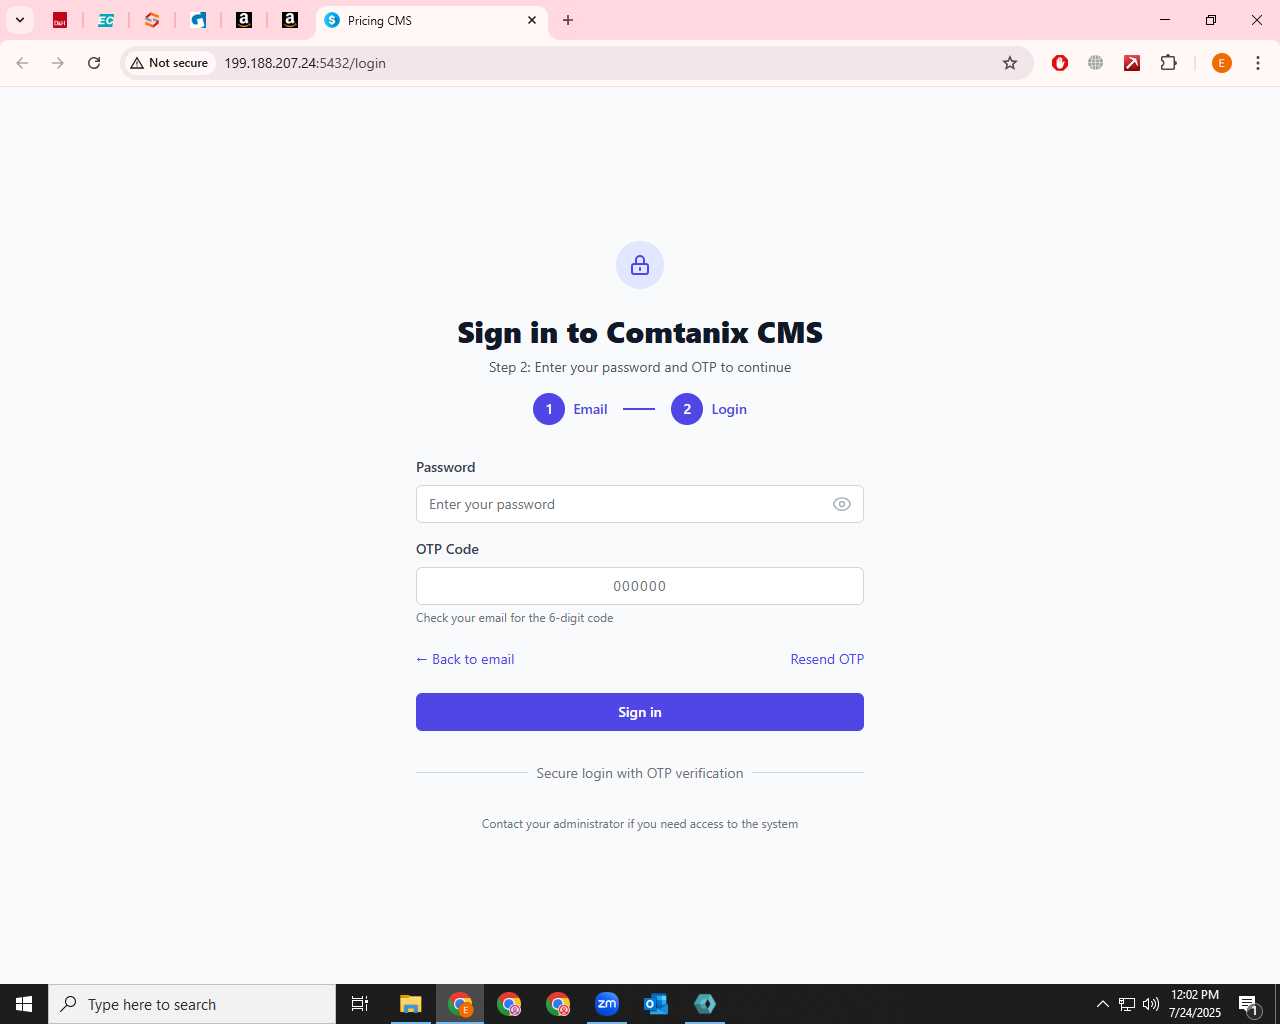Image resolution: width=1280 pixels, height=1024 pixels.
Task: Reload the page
Action: tap(94, 63)
